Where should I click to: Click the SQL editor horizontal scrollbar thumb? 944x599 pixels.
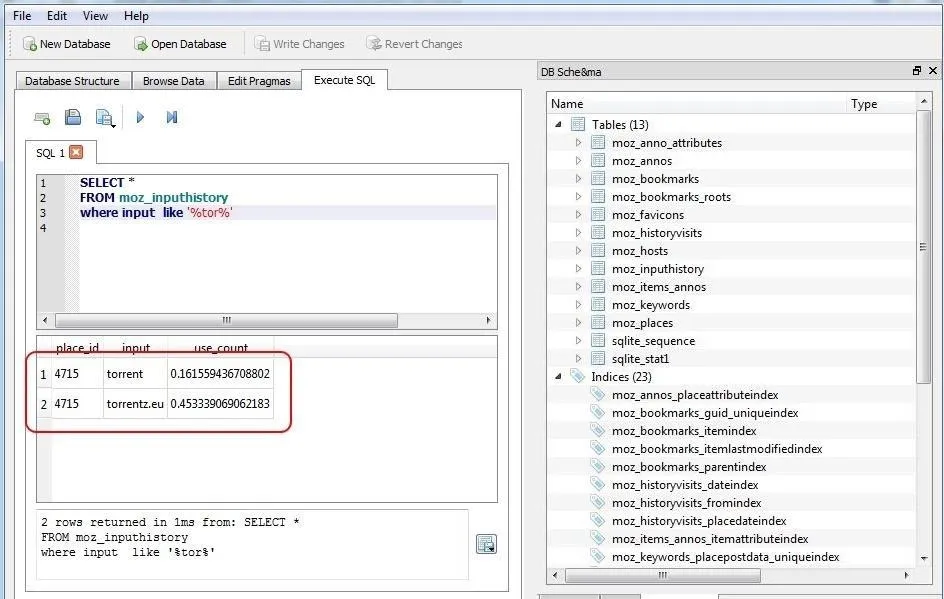pyautogui.click(x=226, y=320)
